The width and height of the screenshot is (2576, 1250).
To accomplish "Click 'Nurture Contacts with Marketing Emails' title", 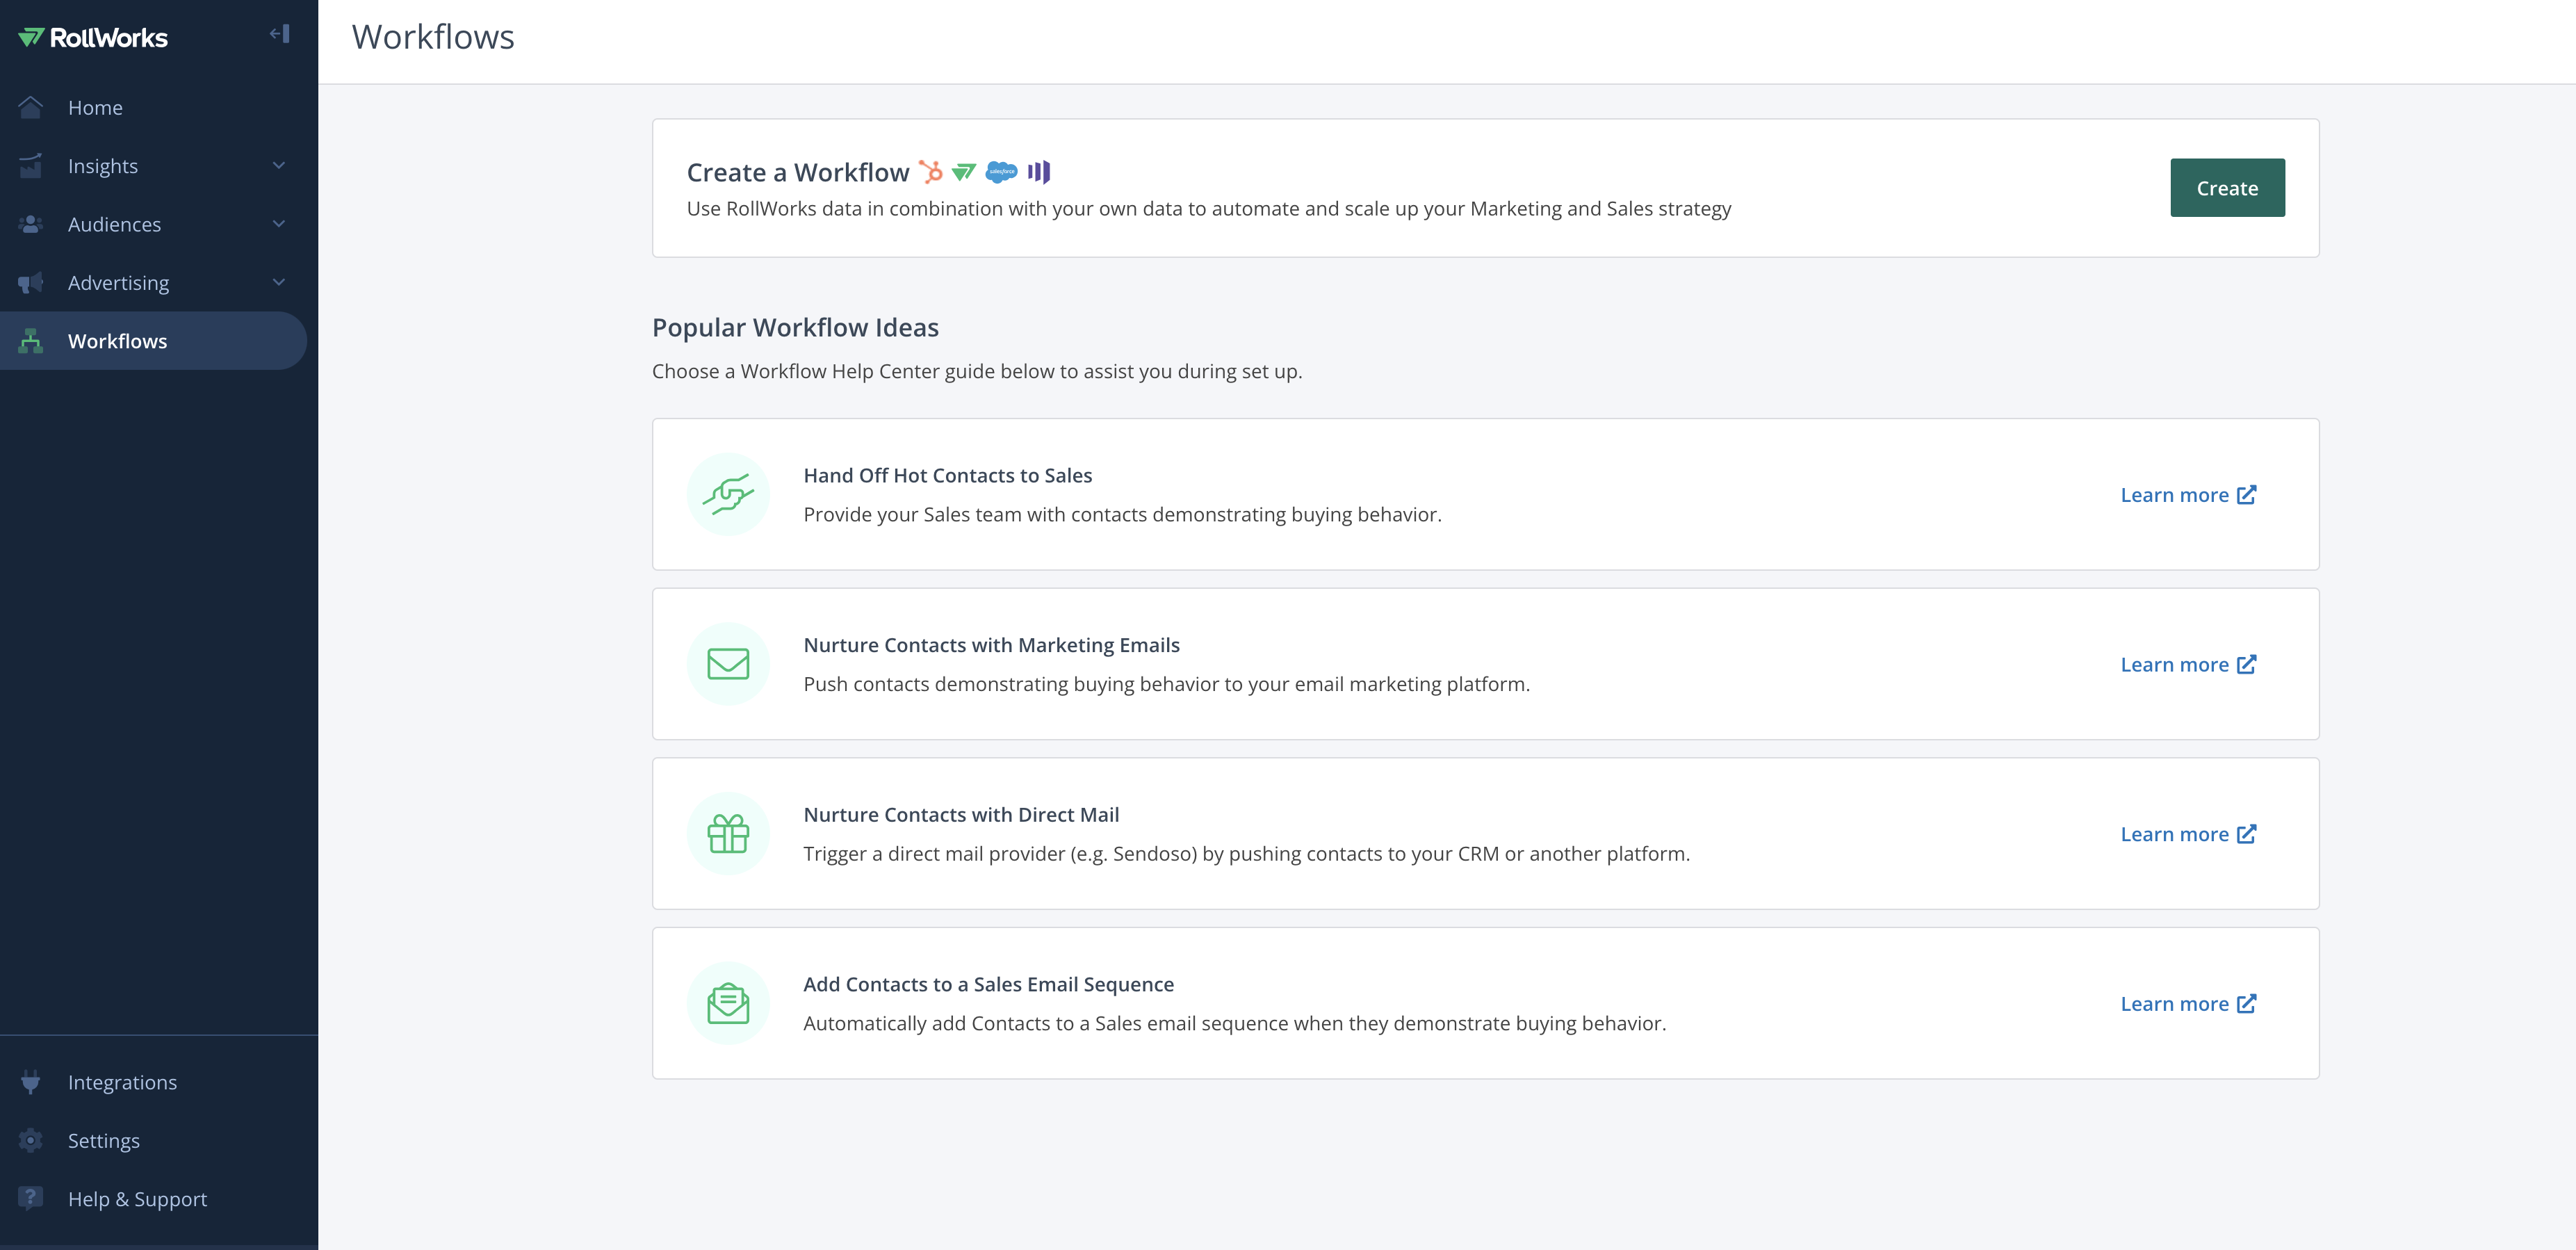I will click(991, 645).
